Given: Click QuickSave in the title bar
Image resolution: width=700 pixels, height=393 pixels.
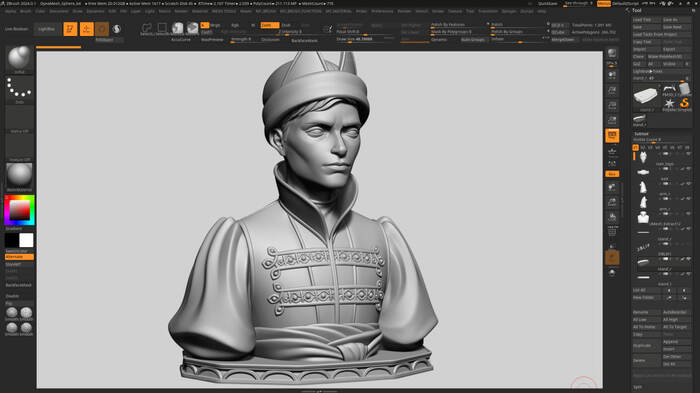Looking at the screenshot, I should click(x=547, y=4).
